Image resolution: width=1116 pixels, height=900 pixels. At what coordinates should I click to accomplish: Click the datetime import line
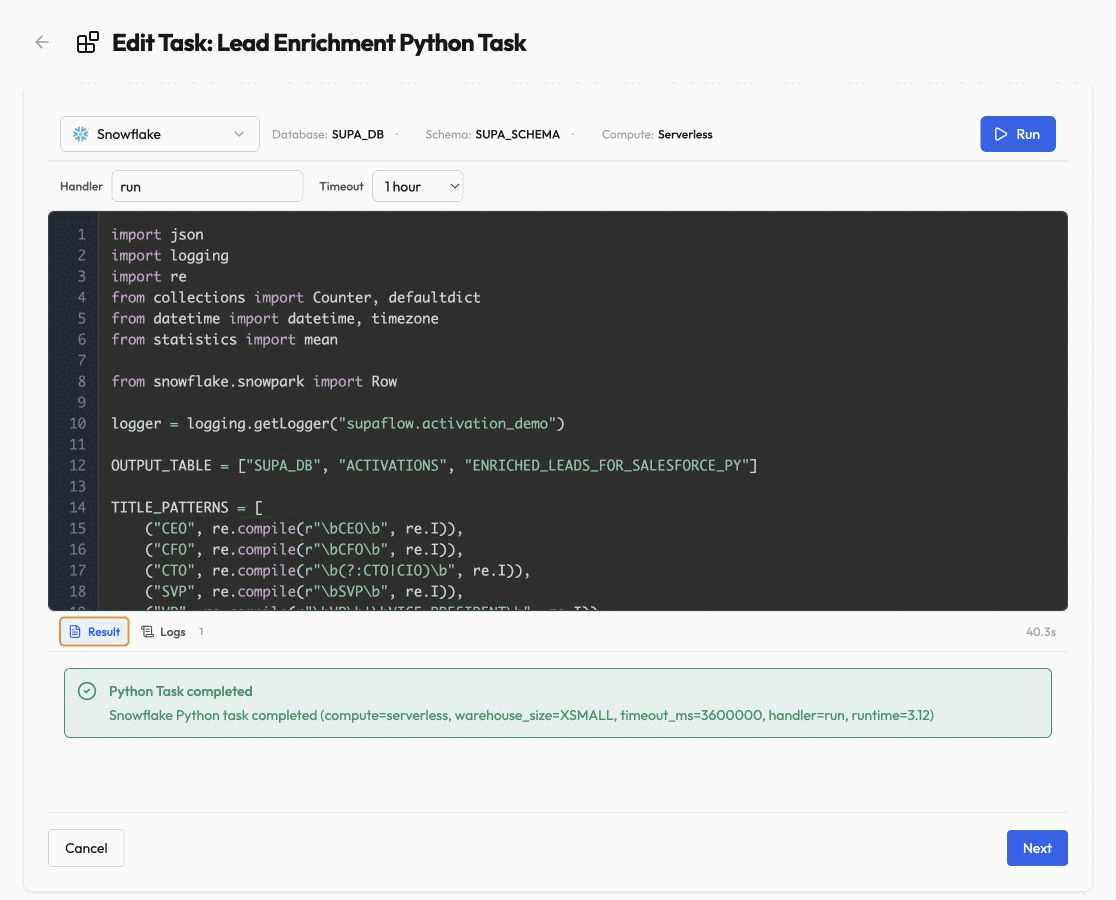pos(275,319)
